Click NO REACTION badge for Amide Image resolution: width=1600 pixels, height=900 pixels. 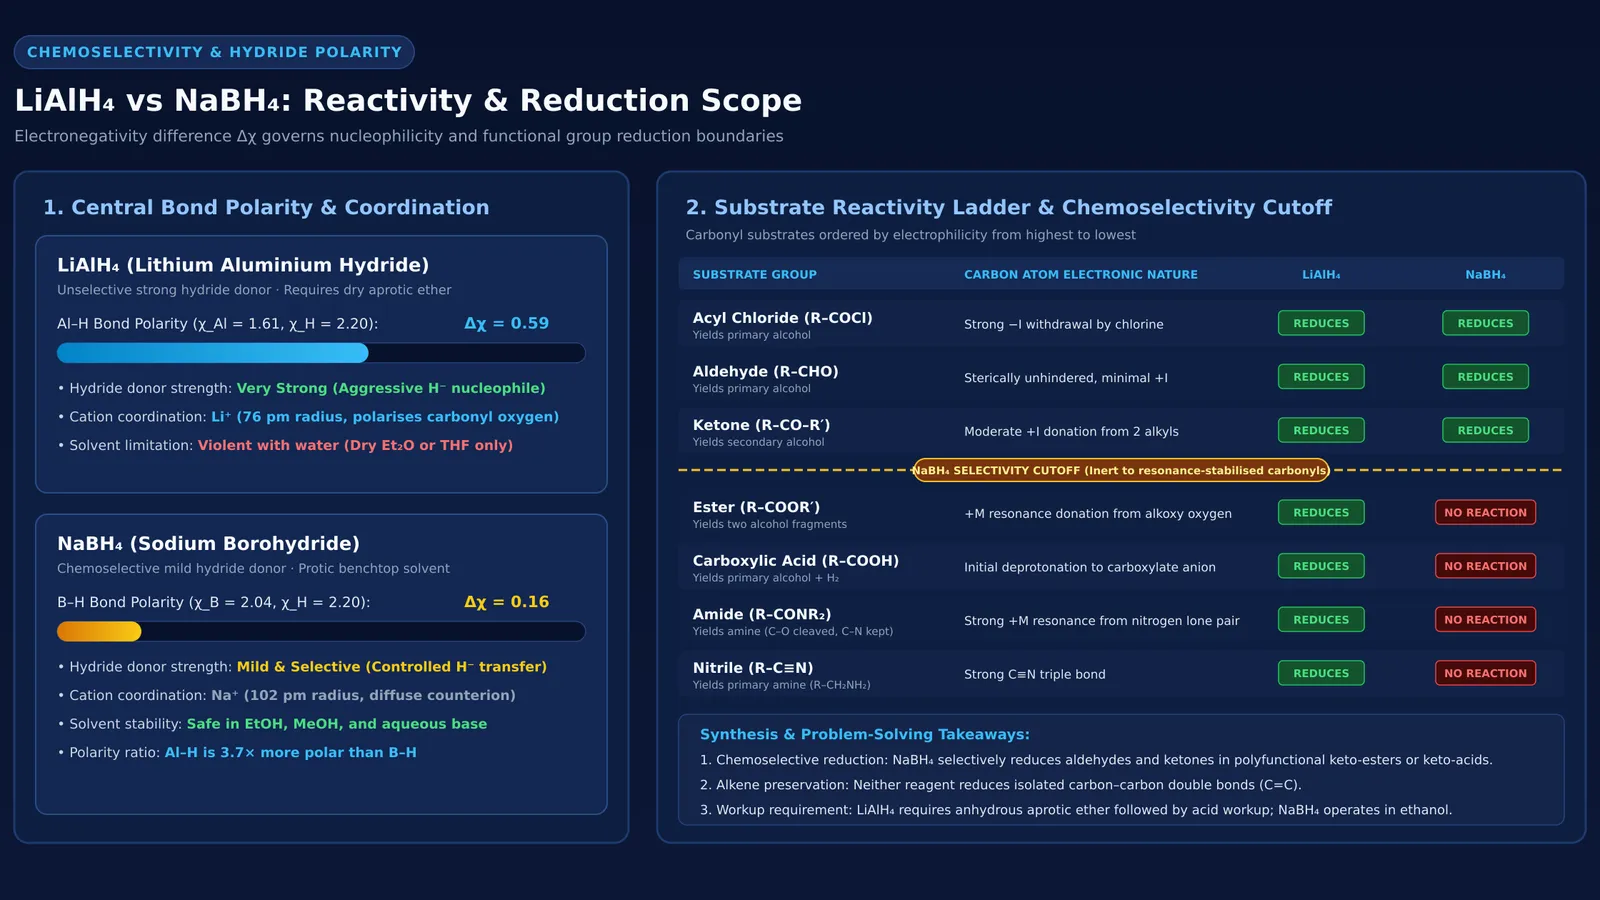[x=1485, y=619]
